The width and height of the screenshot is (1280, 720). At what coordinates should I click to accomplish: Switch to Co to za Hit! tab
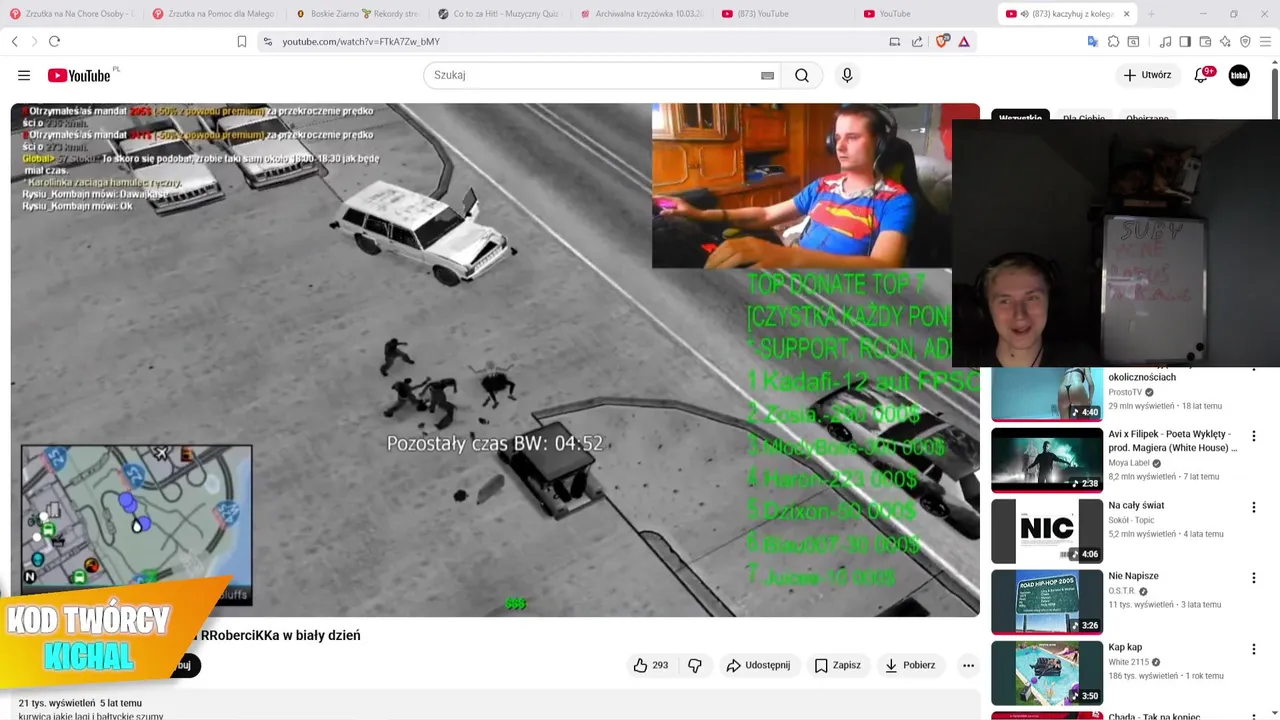click(x=500, y=14)
